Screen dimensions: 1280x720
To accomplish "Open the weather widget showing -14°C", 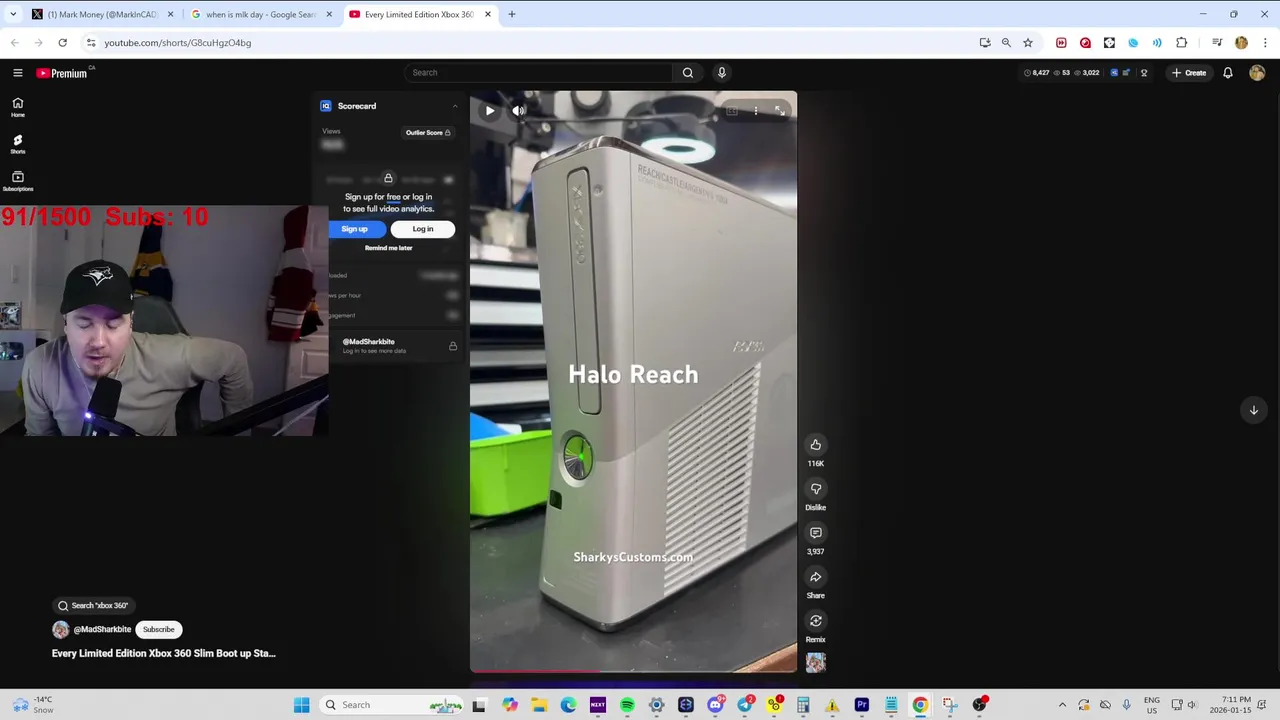I will [32, 705].
